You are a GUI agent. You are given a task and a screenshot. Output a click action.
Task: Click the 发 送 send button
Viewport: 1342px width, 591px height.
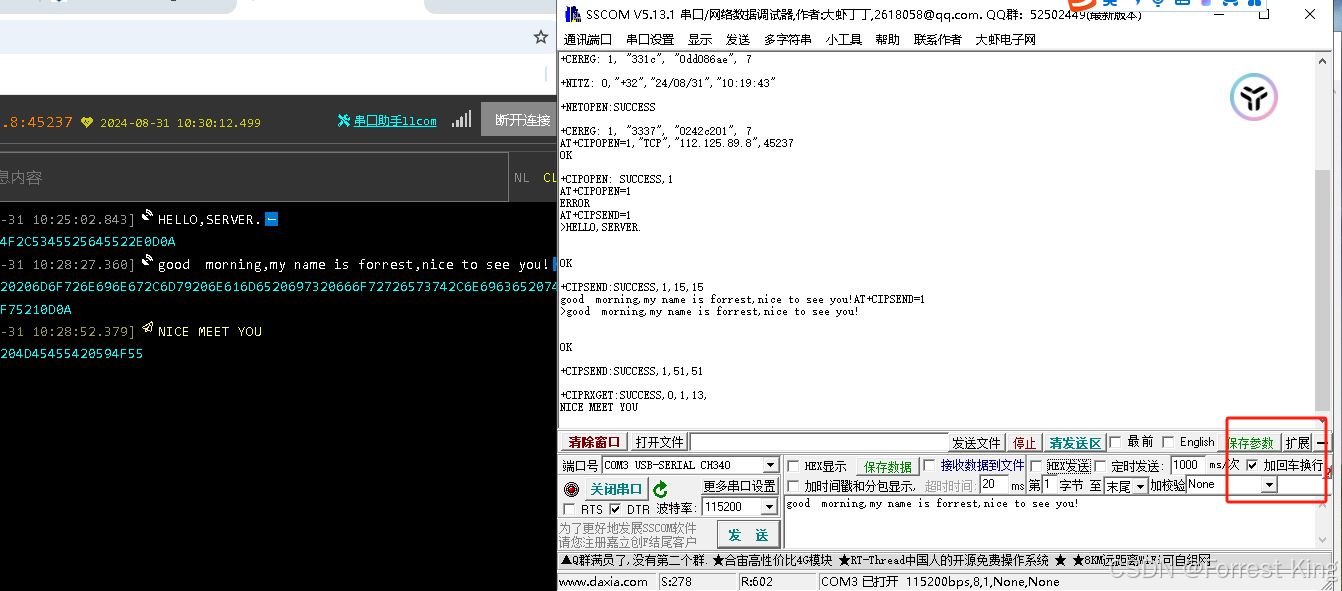click(748, 534)
